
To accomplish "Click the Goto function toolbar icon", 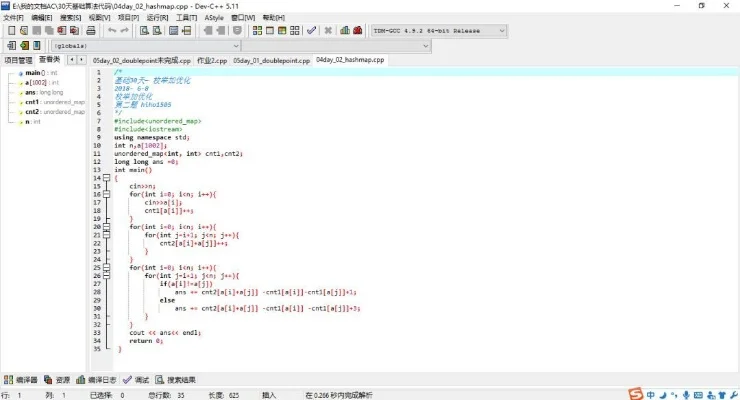I will point(174,31).
